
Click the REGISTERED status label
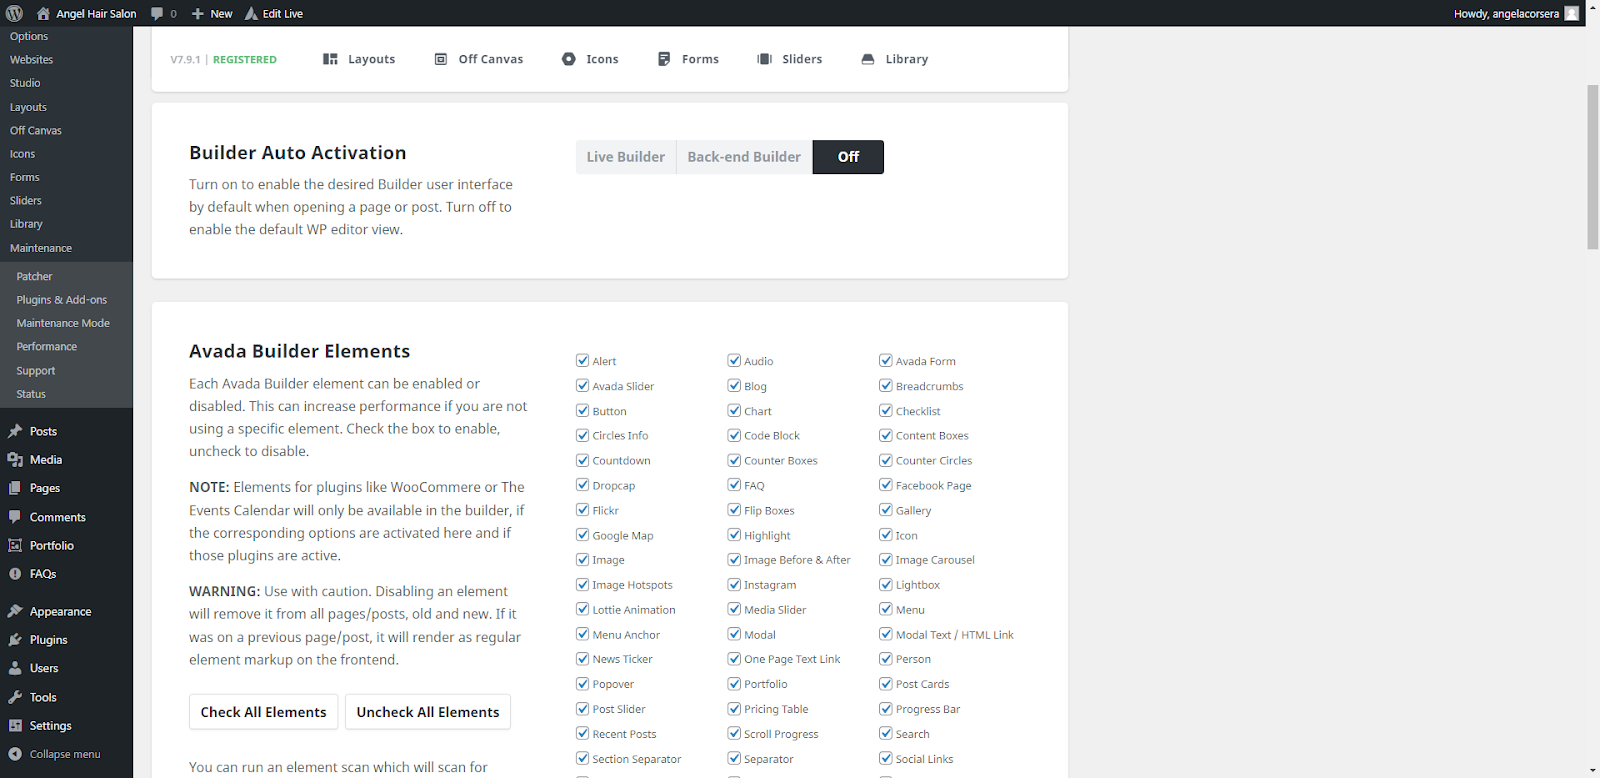coord(245,60)
